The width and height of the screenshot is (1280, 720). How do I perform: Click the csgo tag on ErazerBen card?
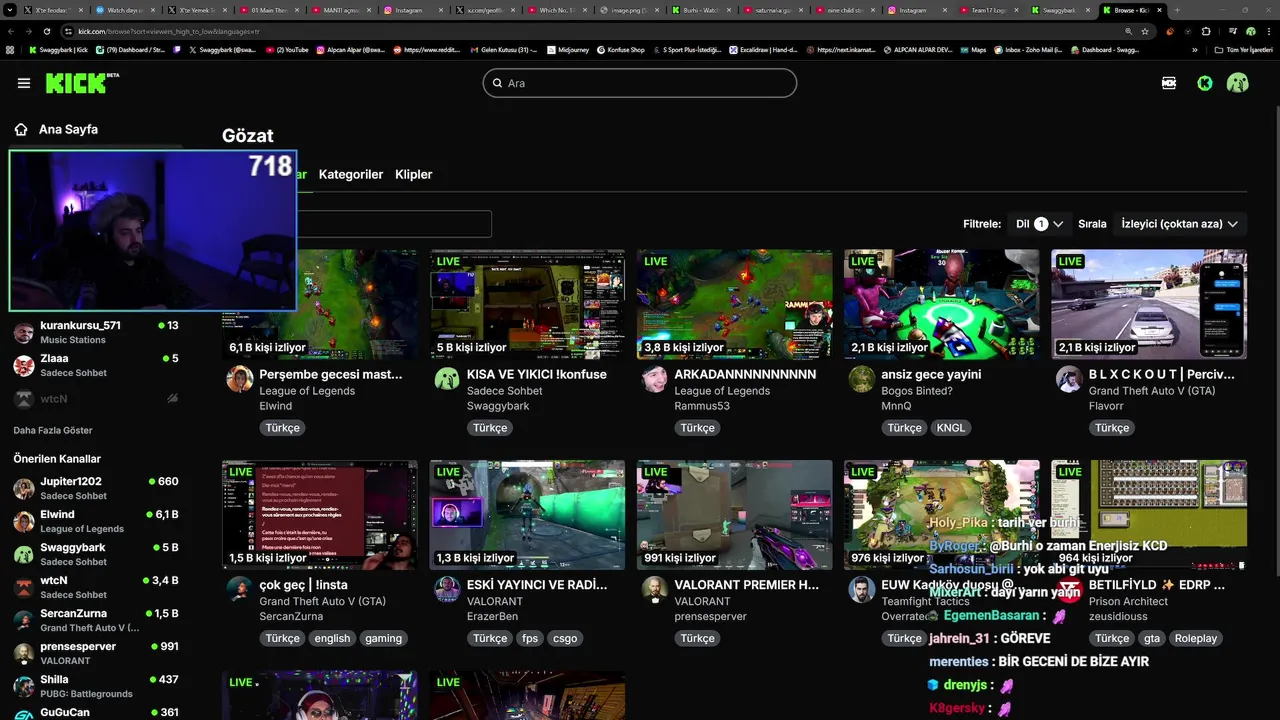click(x=565, y=638)
